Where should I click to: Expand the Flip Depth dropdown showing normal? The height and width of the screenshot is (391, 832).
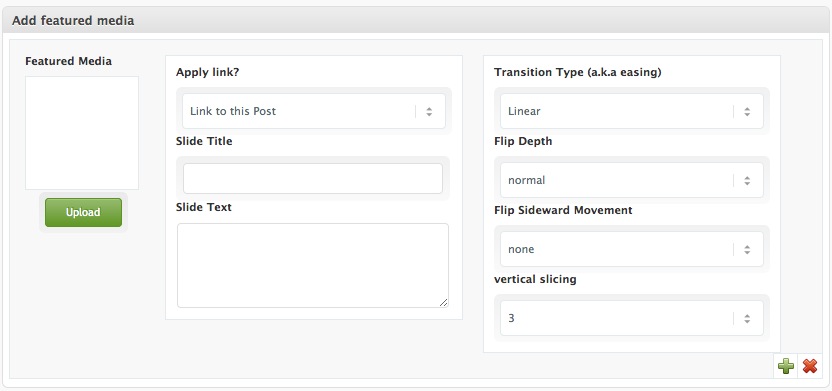coord(631,180)
